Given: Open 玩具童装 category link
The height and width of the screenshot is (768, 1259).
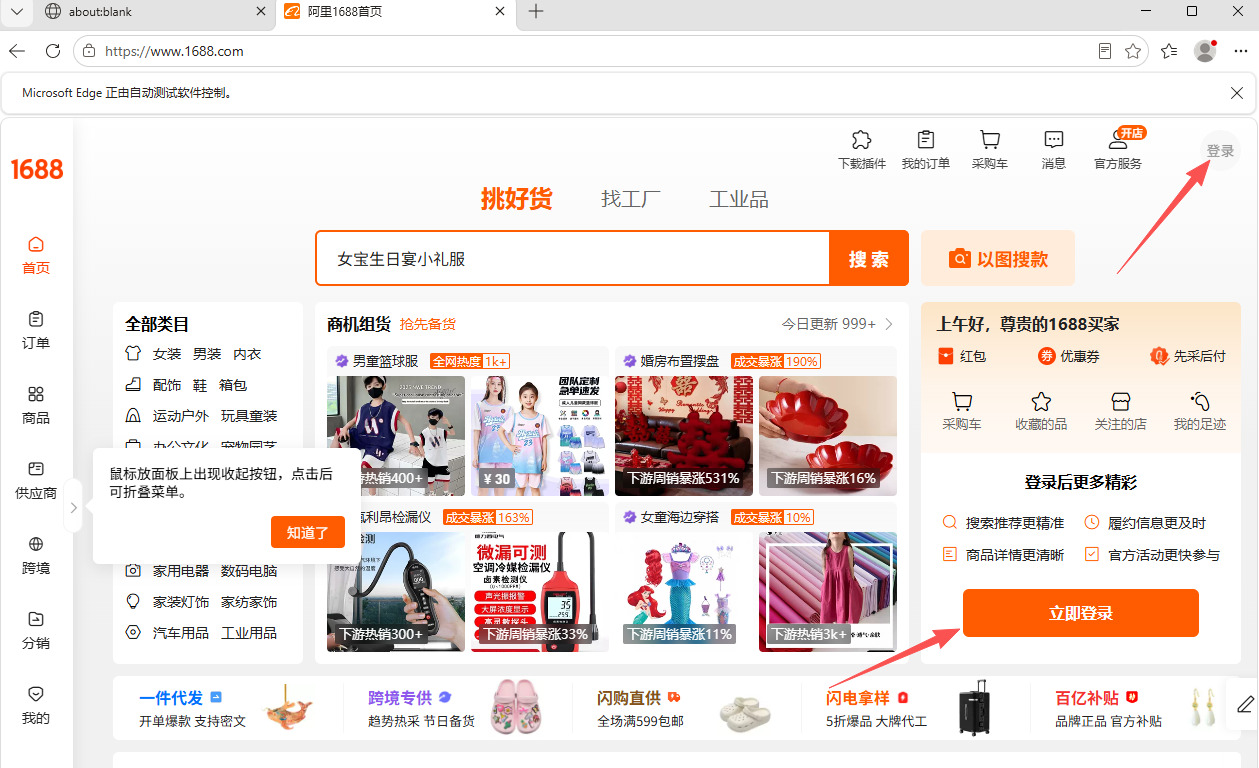Looking at the screenshot, I should 249,416.
